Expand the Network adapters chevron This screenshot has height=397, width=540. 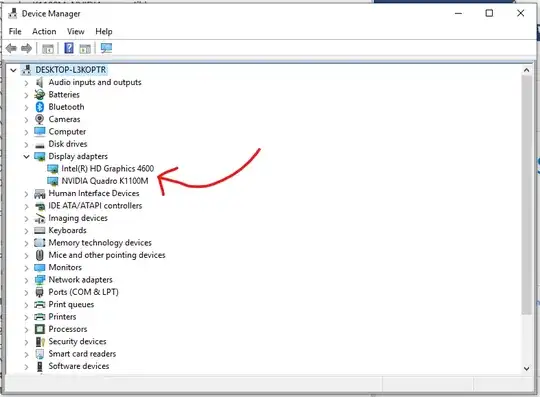pyautogui.click(x=26, y=280)
